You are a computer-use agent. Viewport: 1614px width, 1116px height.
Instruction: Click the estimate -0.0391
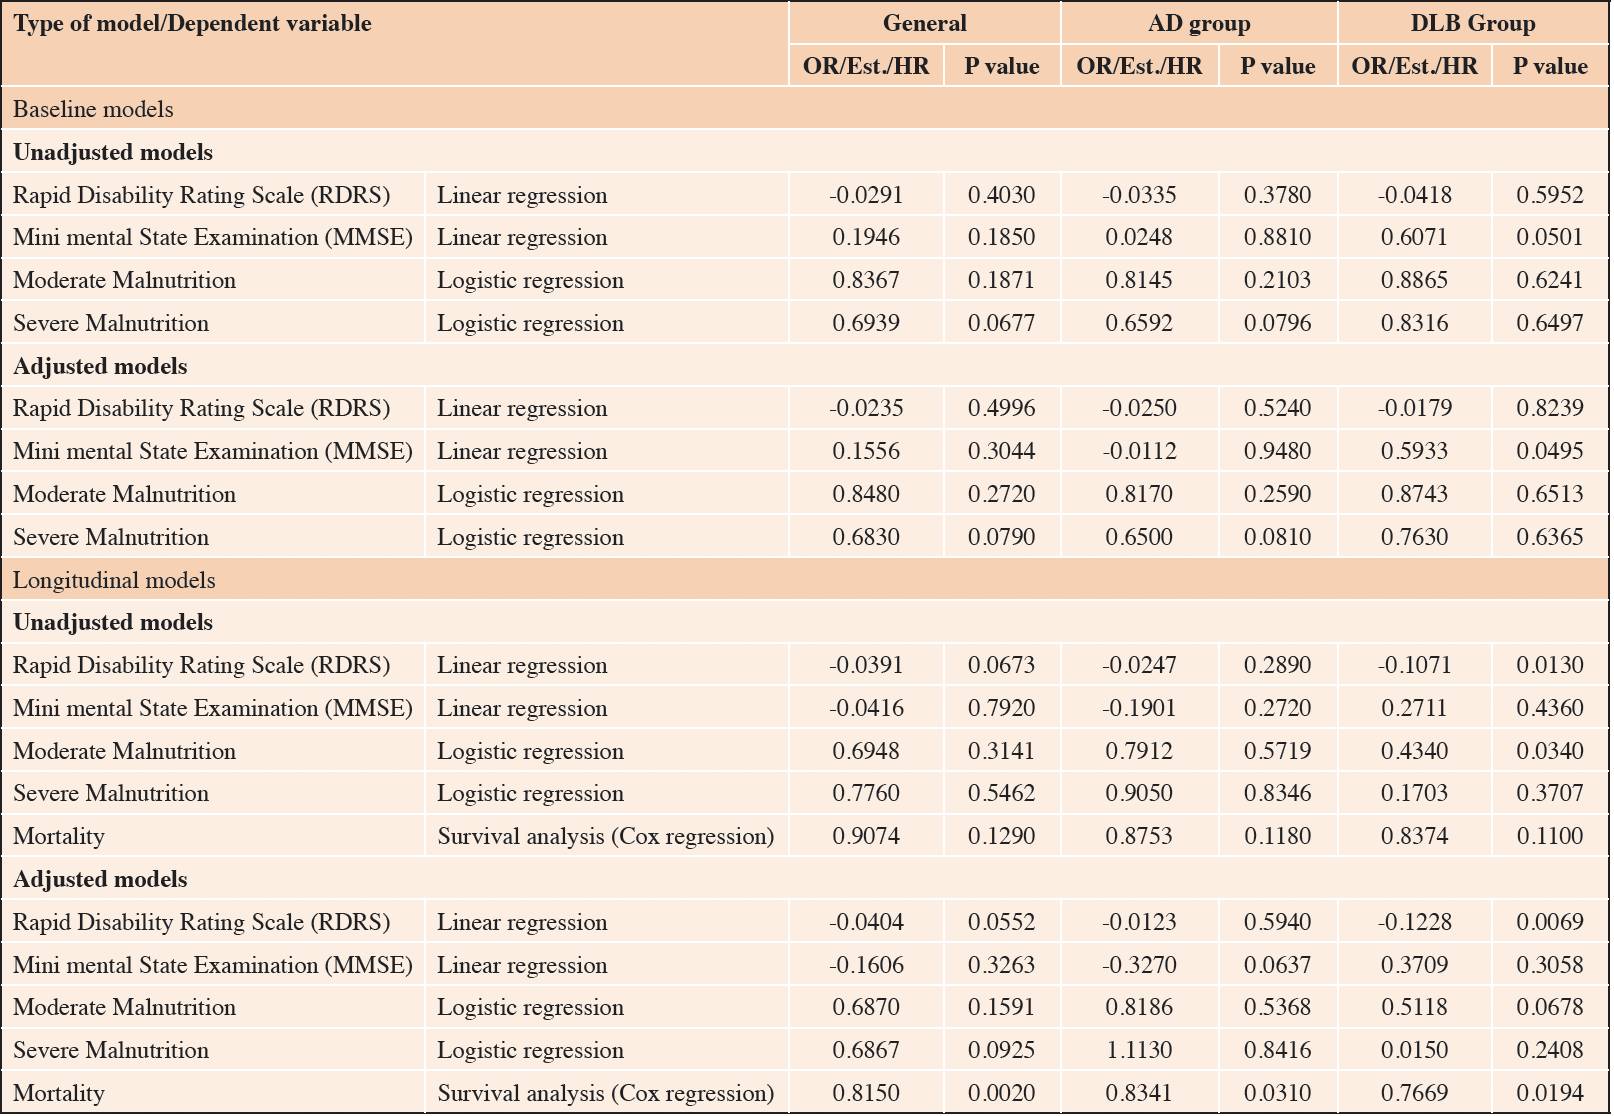tap(866, 665)
